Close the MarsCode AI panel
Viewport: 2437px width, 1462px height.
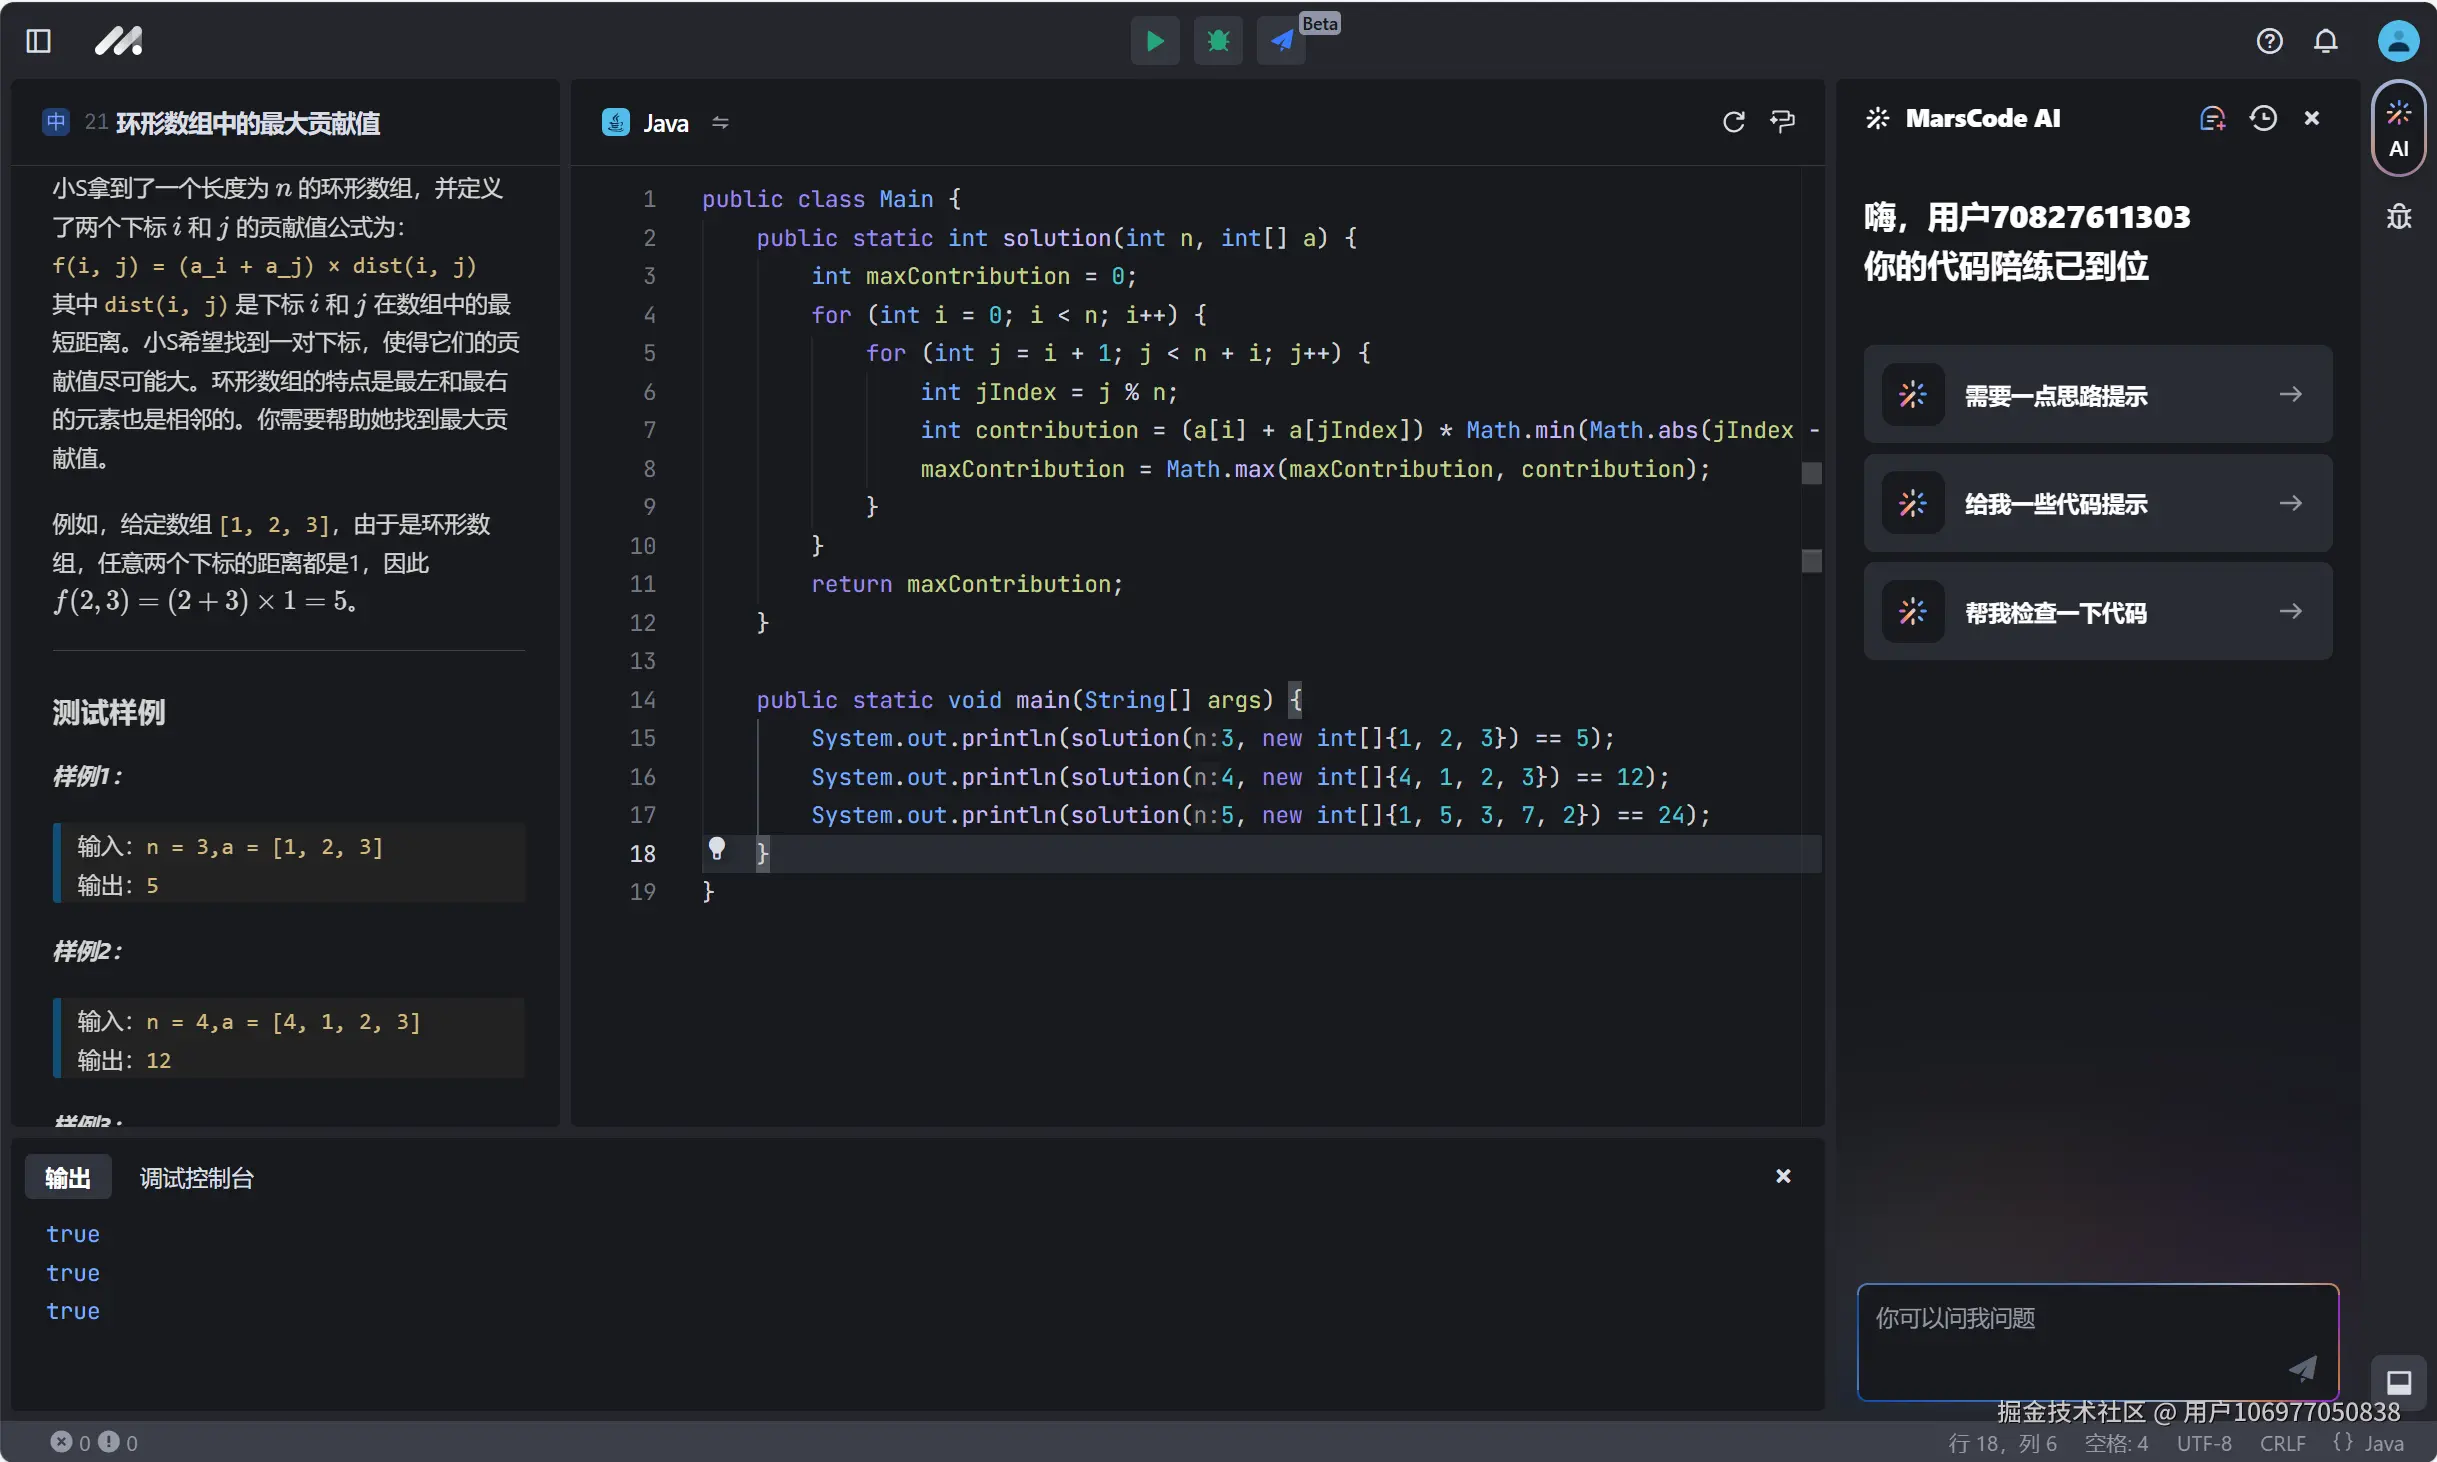pos(2312,119)
